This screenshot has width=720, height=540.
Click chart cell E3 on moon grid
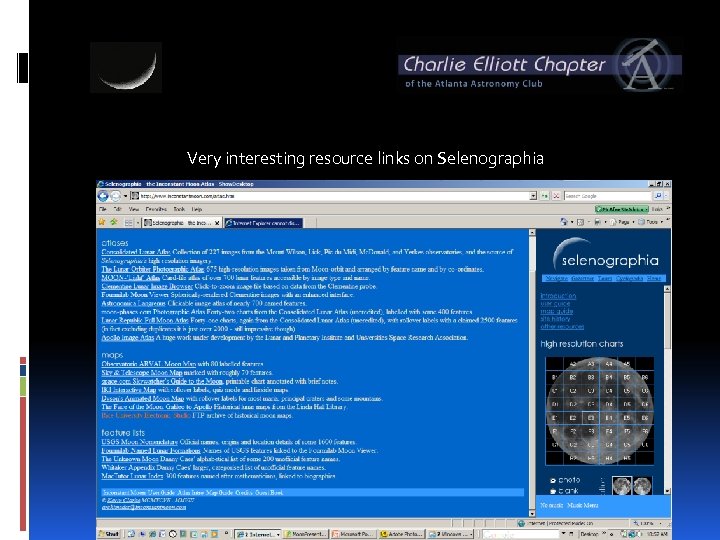(x=591, y=418)
